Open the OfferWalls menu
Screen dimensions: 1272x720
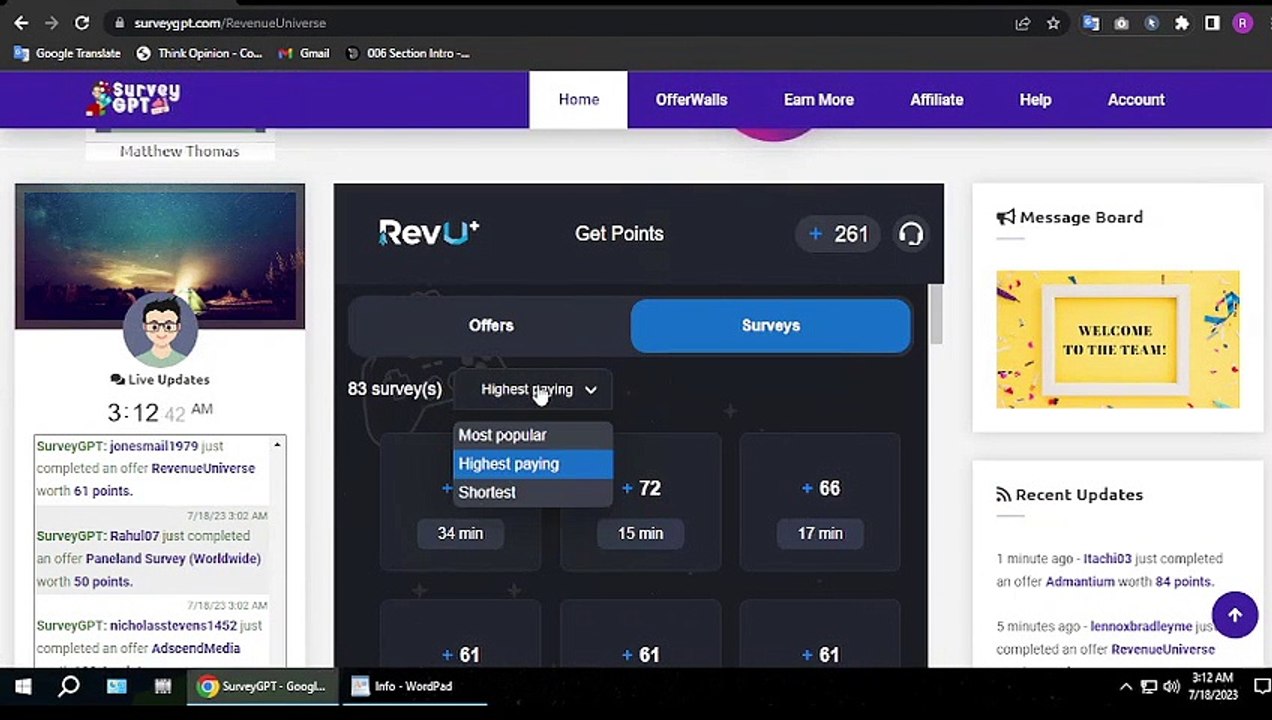(691, 99)
